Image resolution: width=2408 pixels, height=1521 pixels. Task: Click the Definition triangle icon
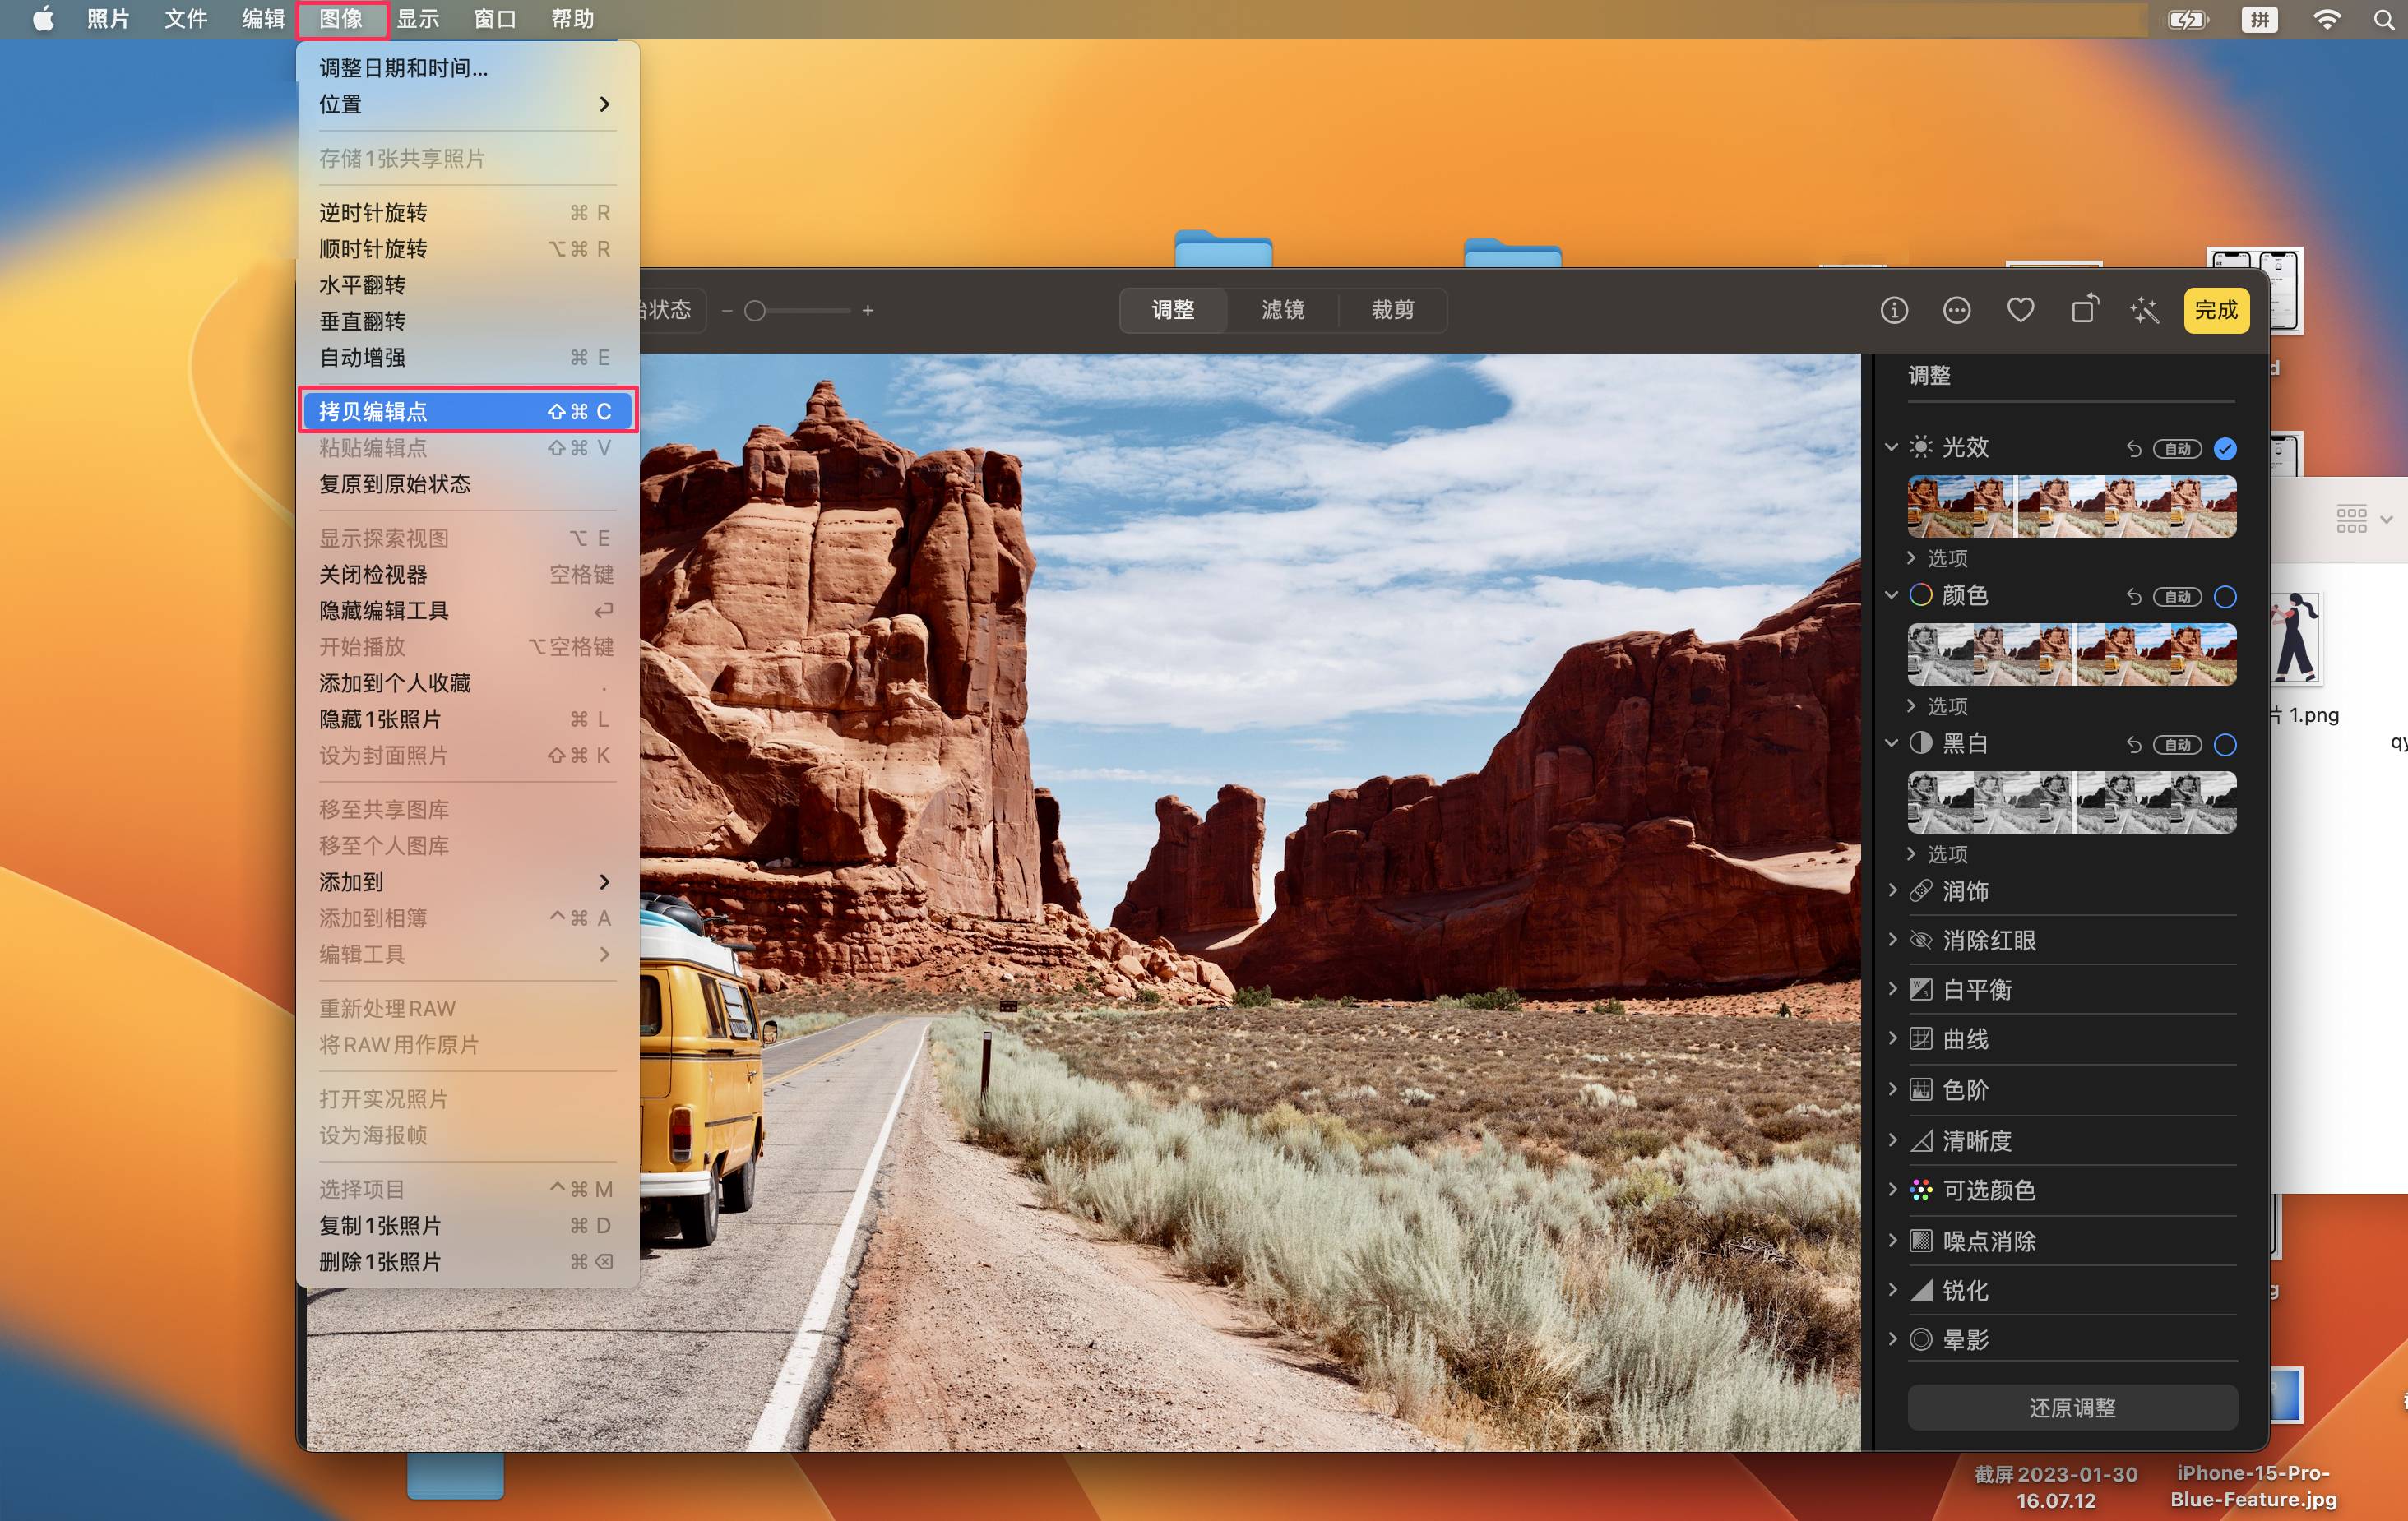[x=1920, y=1140]
